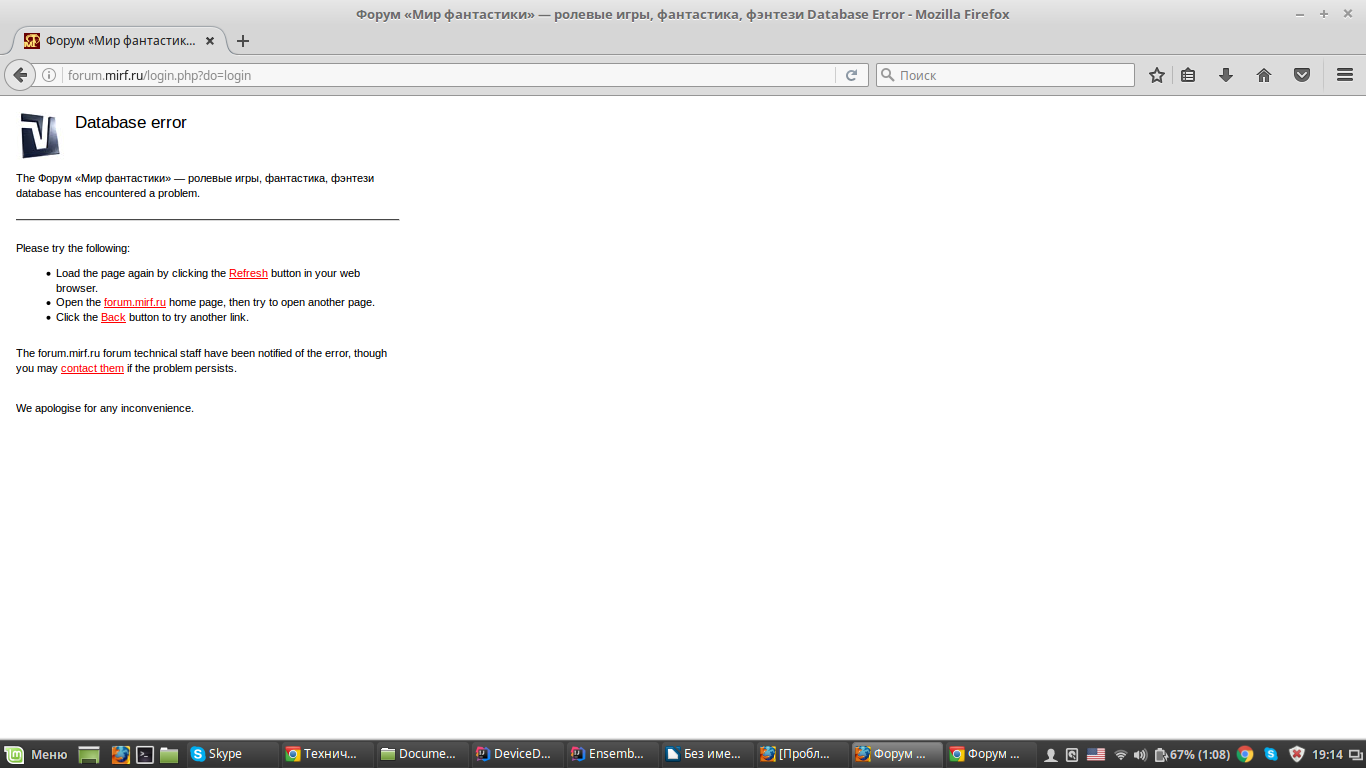Viewport: 1366px width, 768px height.
Task: Bookmark this page with the star icon
Action: pyautogui.click(x=1157, y=75)
